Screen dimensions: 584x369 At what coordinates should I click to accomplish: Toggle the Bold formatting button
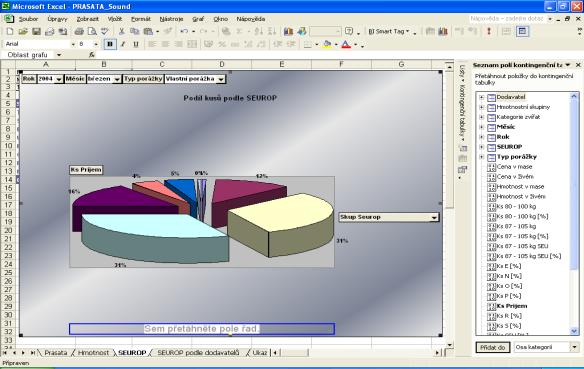click(x=110, y=44)
